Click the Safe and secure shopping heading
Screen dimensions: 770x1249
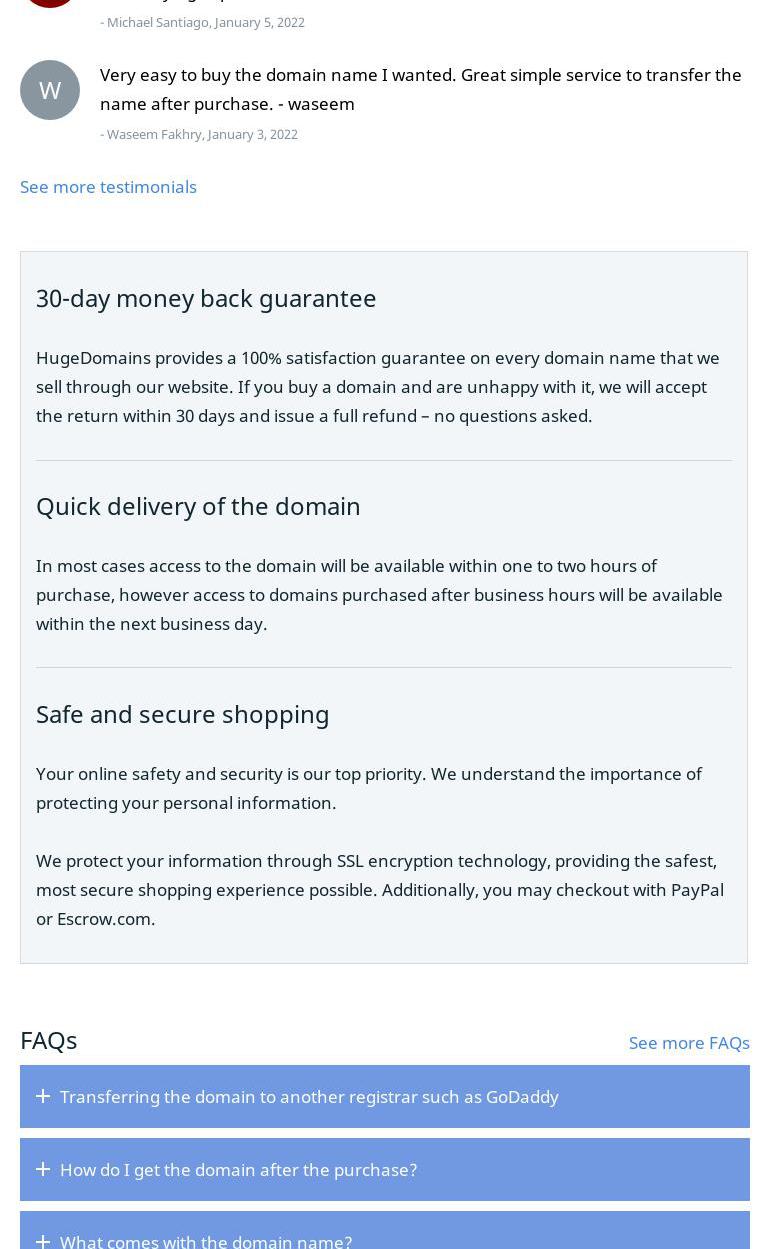tap(182, 714)
